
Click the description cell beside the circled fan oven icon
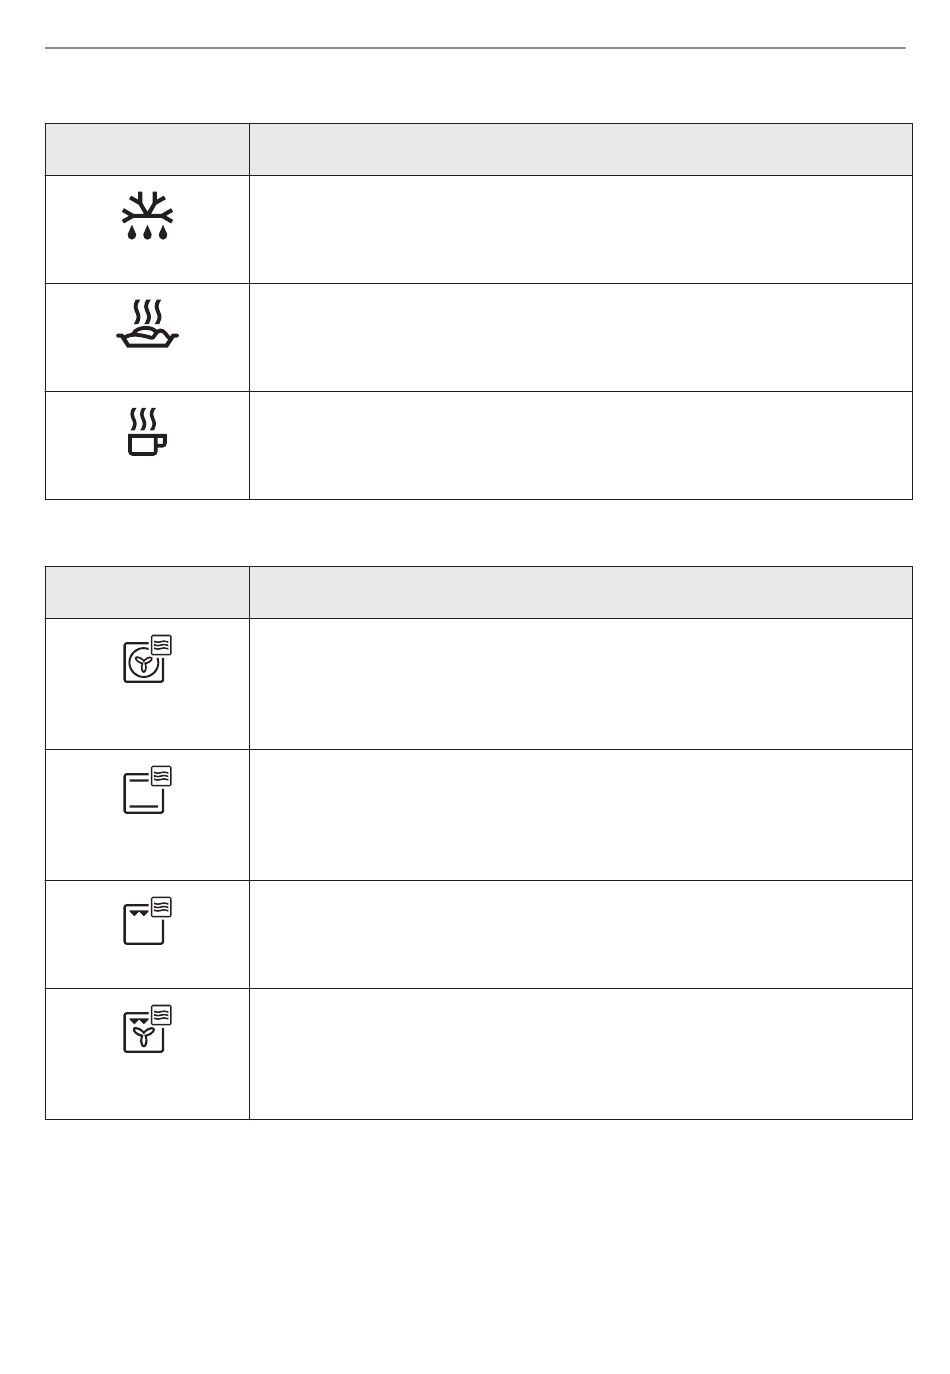point(581,684)
